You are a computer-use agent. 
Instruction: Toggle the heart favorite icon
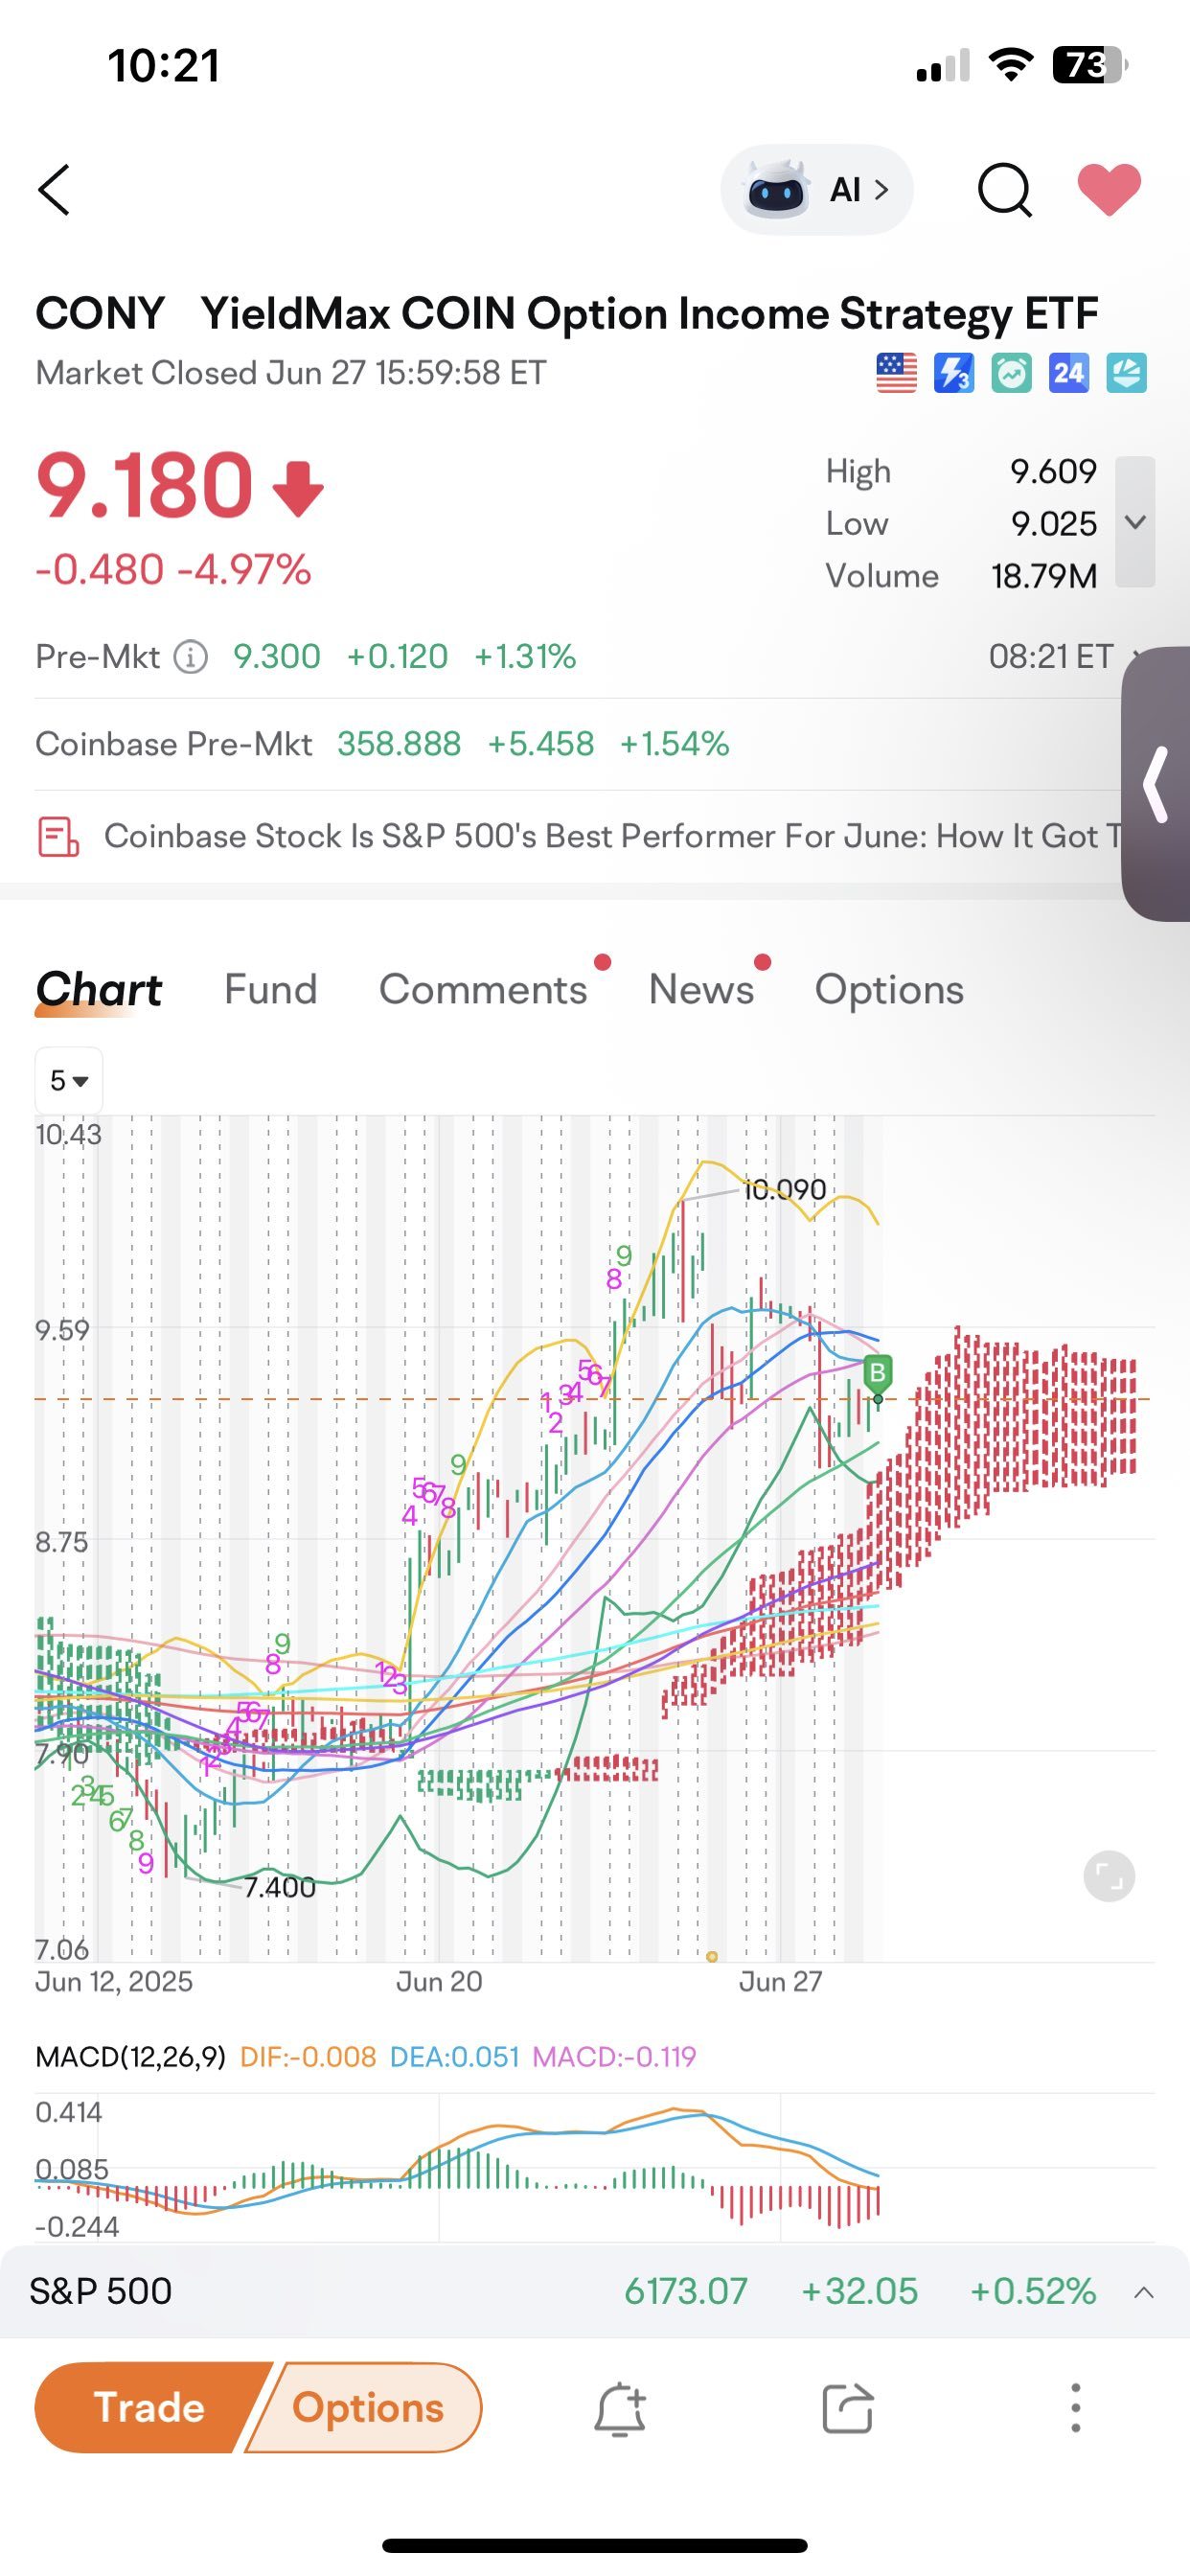point(1109,189)
